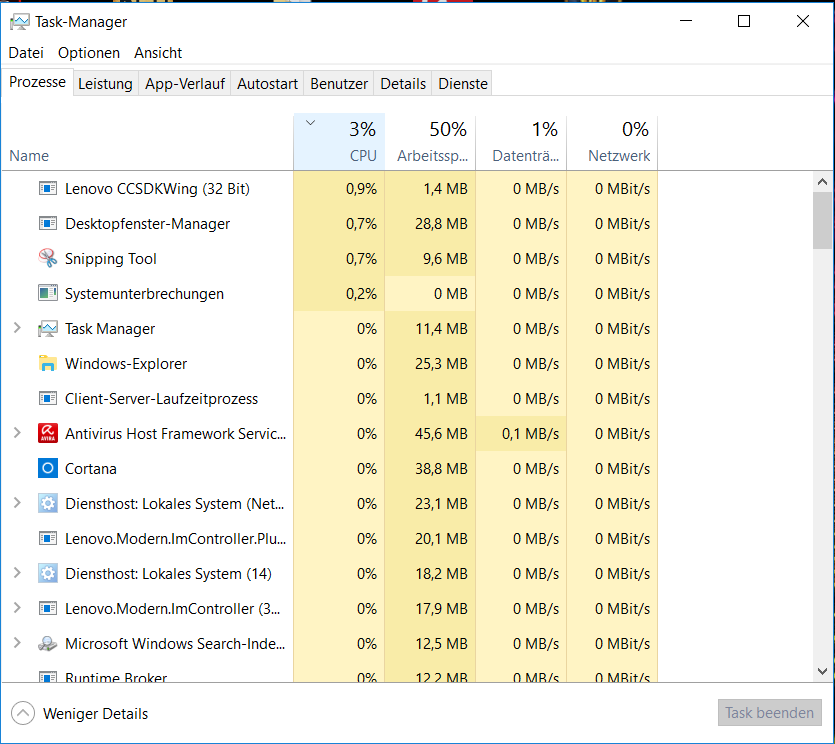This screenshot has height=744, width=835.
Task: Click the 28,8 MB memory value
Action: pos(441,224)
